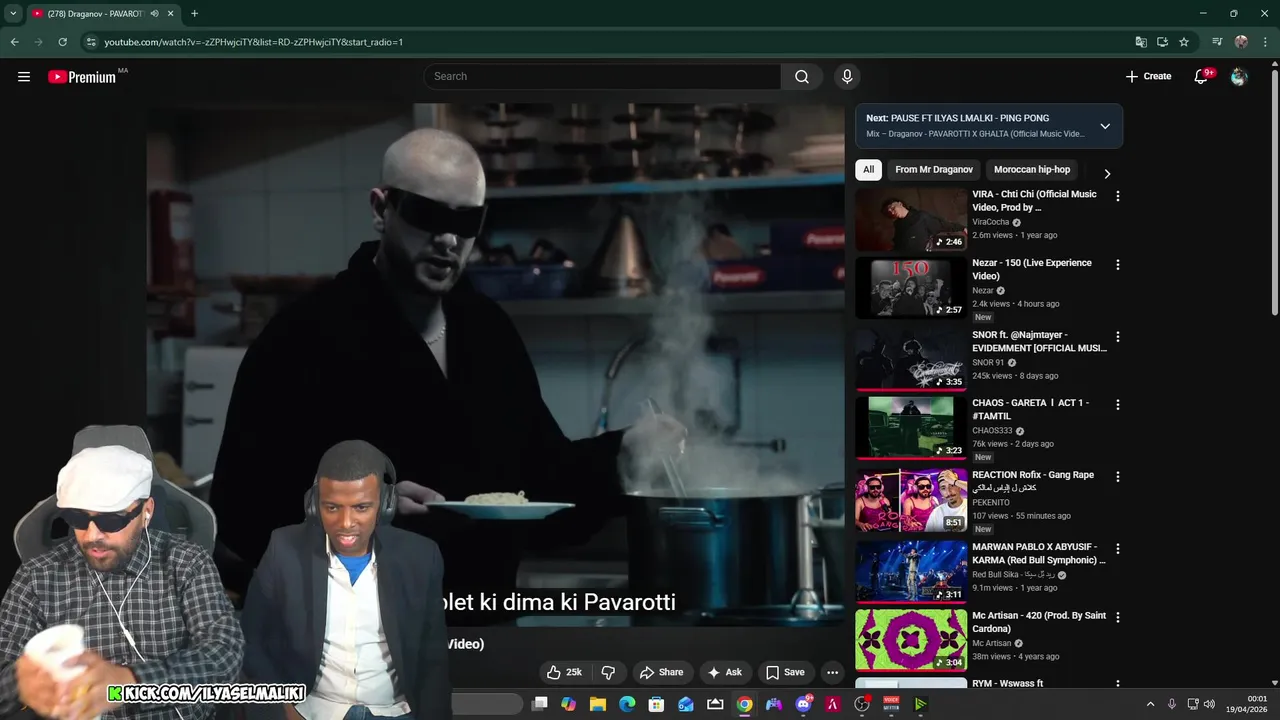
Task: Click the Share button
Action: (661, 672)
